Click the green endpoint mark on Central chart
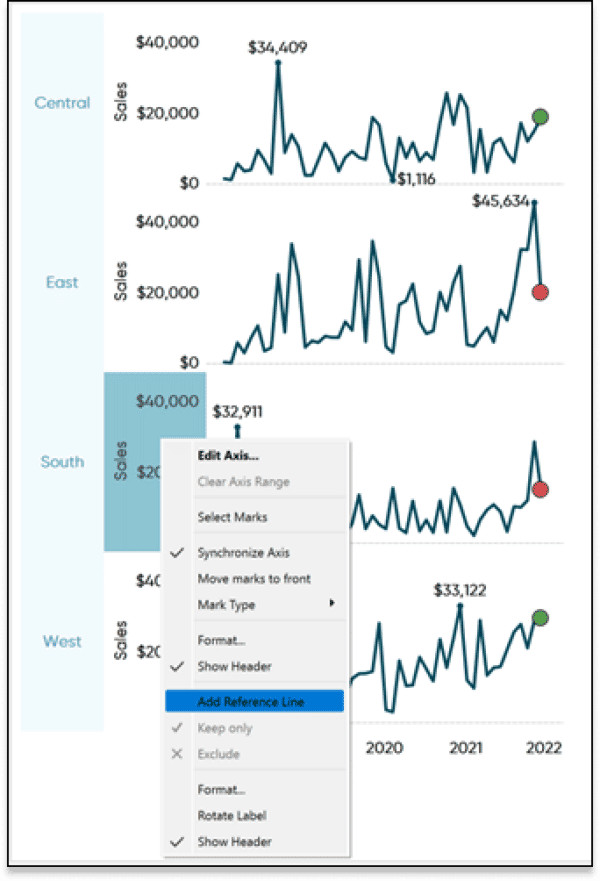Screen dimensions: 600x881 [539, 117]
